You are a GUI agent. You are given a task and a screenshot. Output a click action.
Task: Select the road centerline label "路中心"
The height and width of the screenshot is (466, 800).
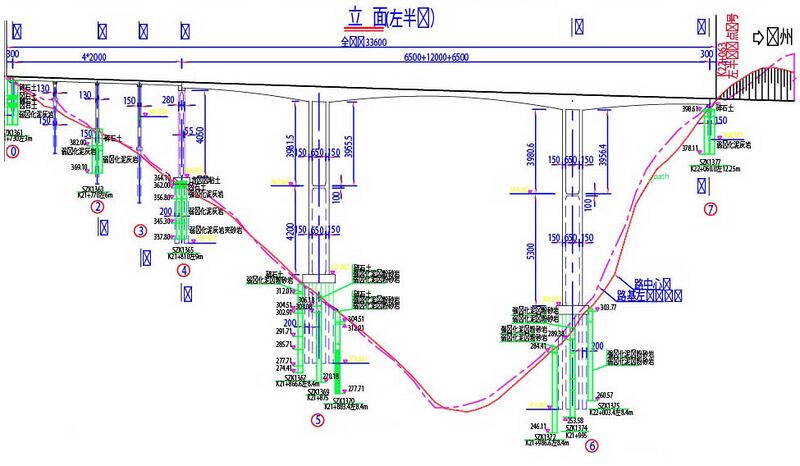(x=647, y=283)
